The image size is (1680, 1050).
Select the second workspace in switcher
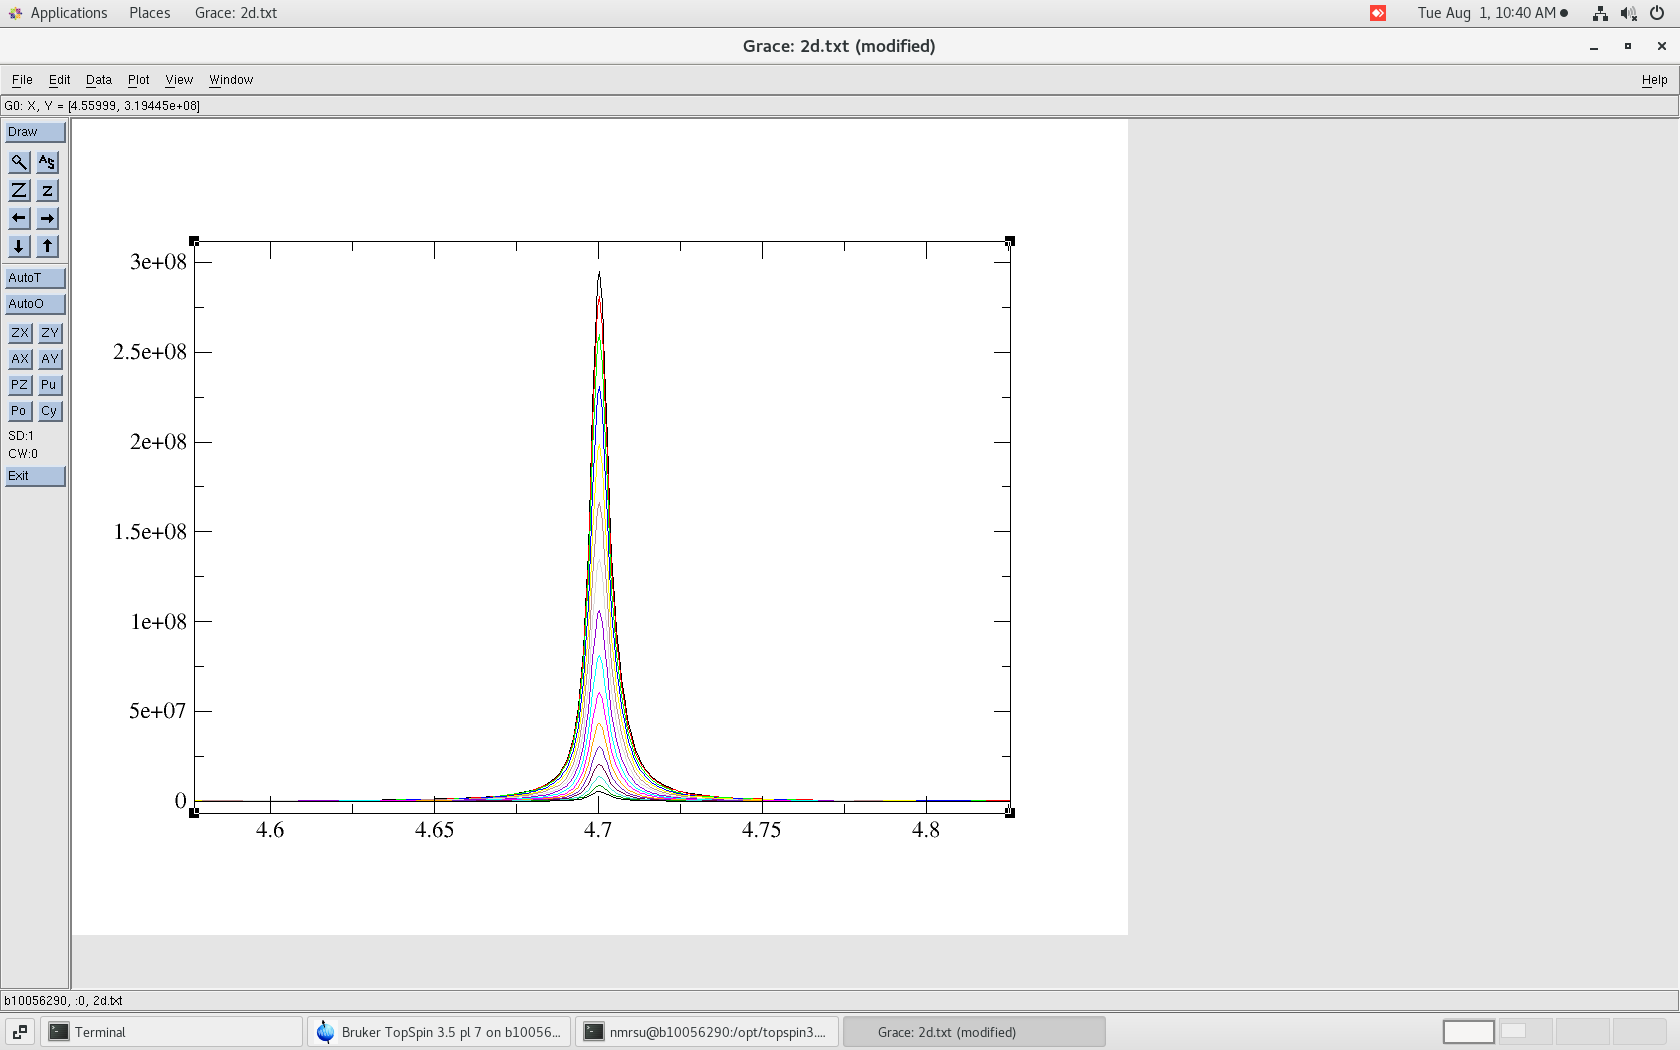[x=1525, y=1032]
